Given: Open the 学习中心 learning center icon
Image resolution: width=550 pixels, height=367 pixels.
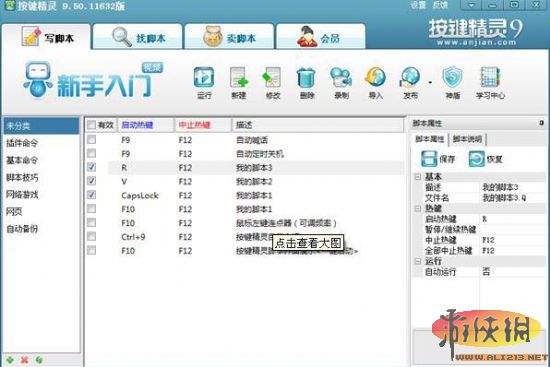Looking at the screenshot, I should [490, 78].
